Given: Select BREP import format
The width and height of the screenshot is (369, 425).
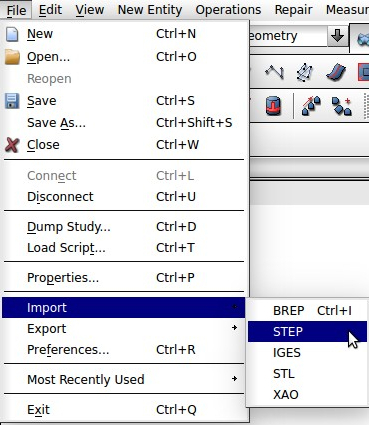Looking at the screenshot, I should pos(307,311).
